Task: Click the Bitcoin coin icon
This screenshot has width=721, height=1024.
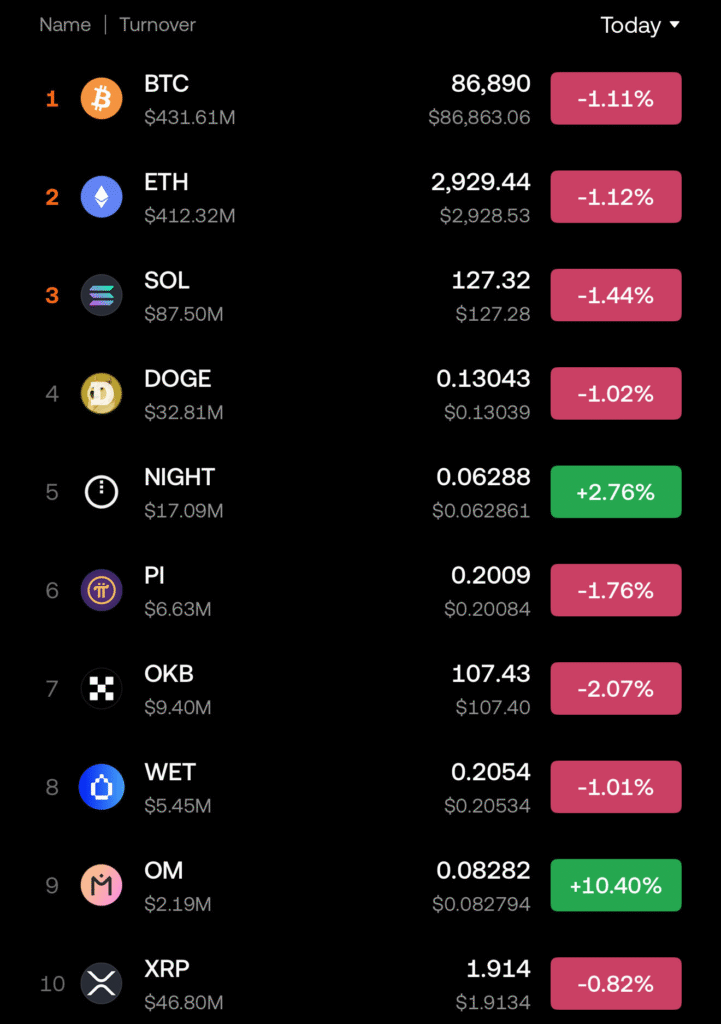Action: (x=101, y=99)
